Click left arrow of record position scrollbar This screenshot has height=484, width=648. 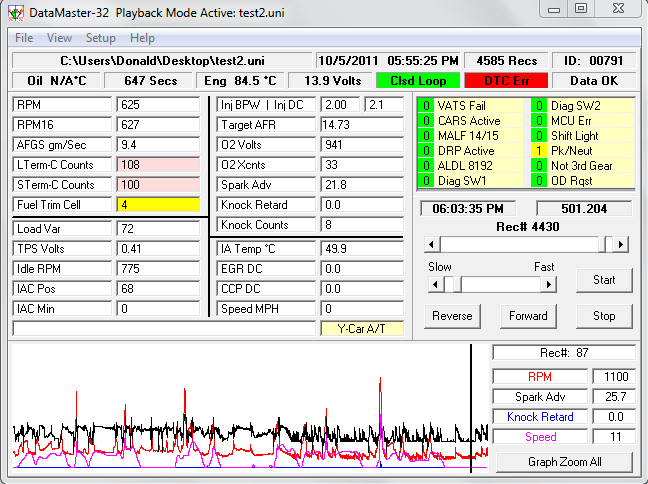432,244
